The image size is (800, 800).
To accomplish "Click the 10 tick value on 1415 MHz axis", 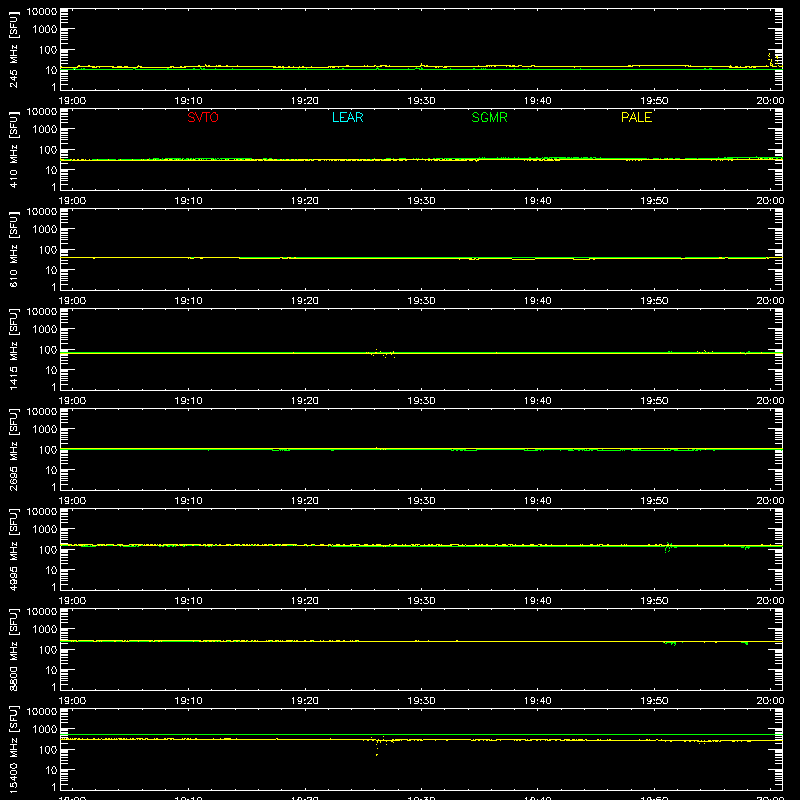I will coord(51,370).
